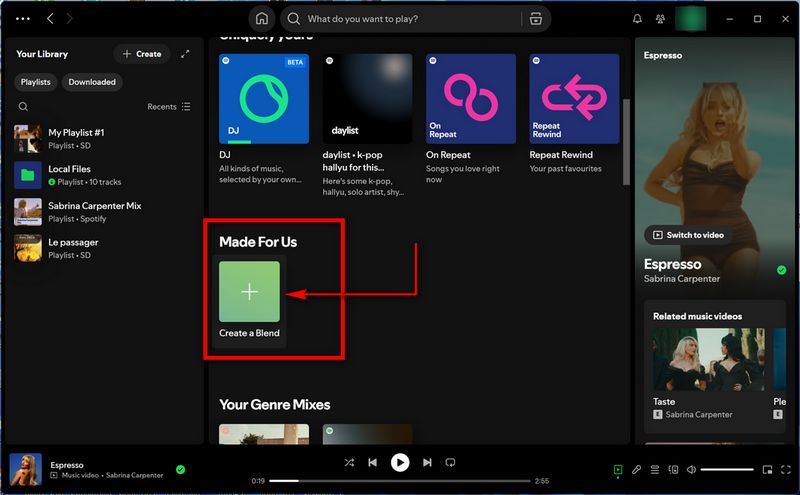800x495 pixels.
Task: Click the Your Library heading
Action: (42, 54)
